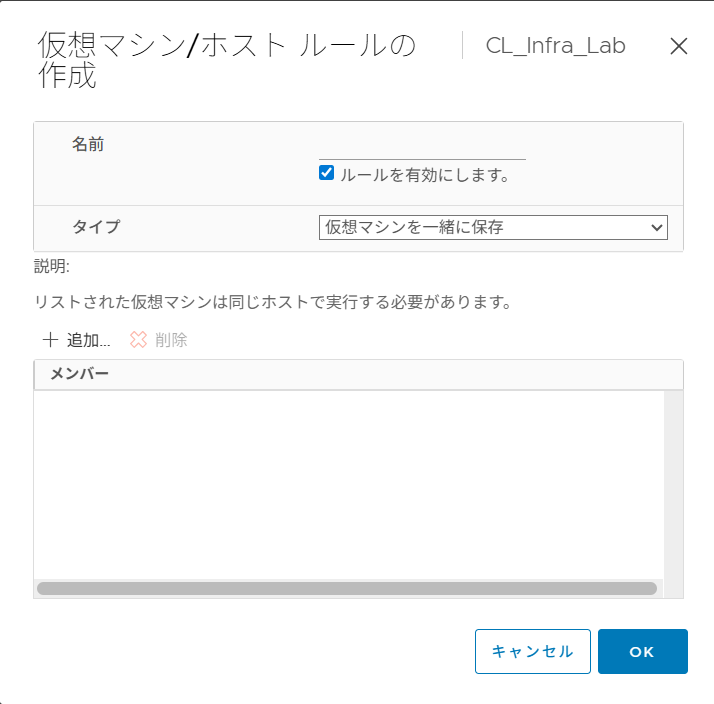This screenshot has height=704, width=714.
Task: Click the CL_Infra_Lab cluster name
Action: coord(555,46)
